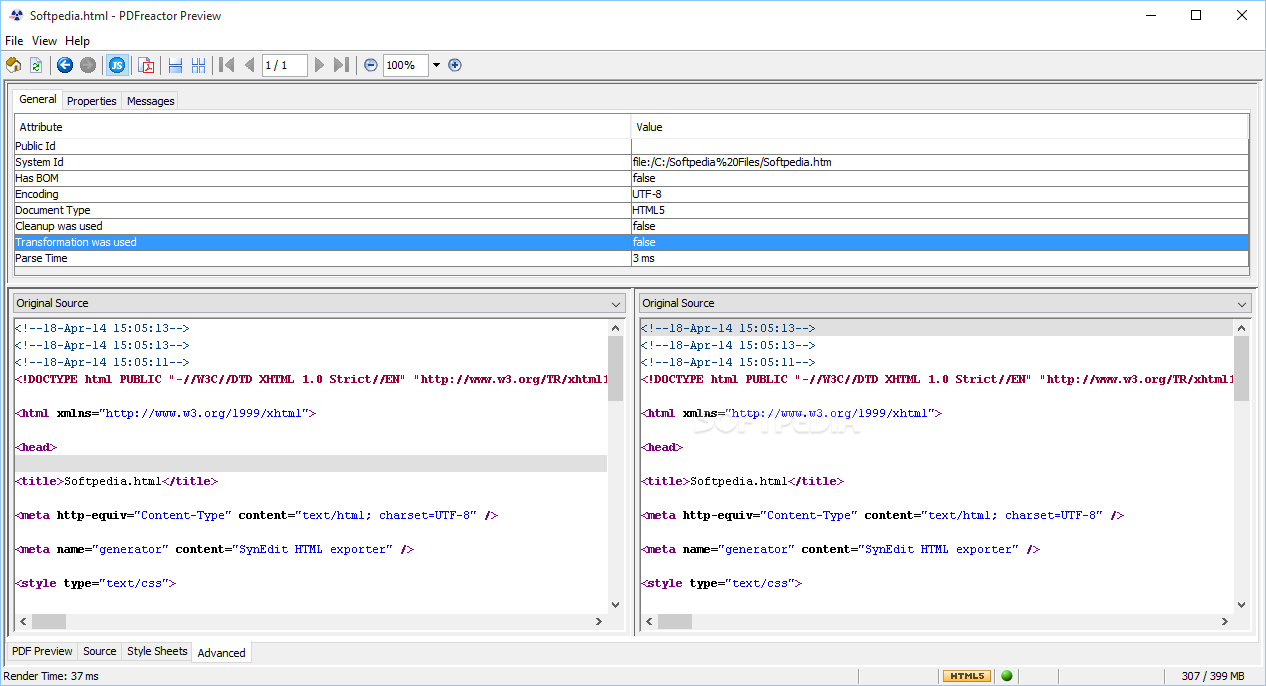Click the title line in left source pane
The image size is (1266, 686).
[116, 481]
